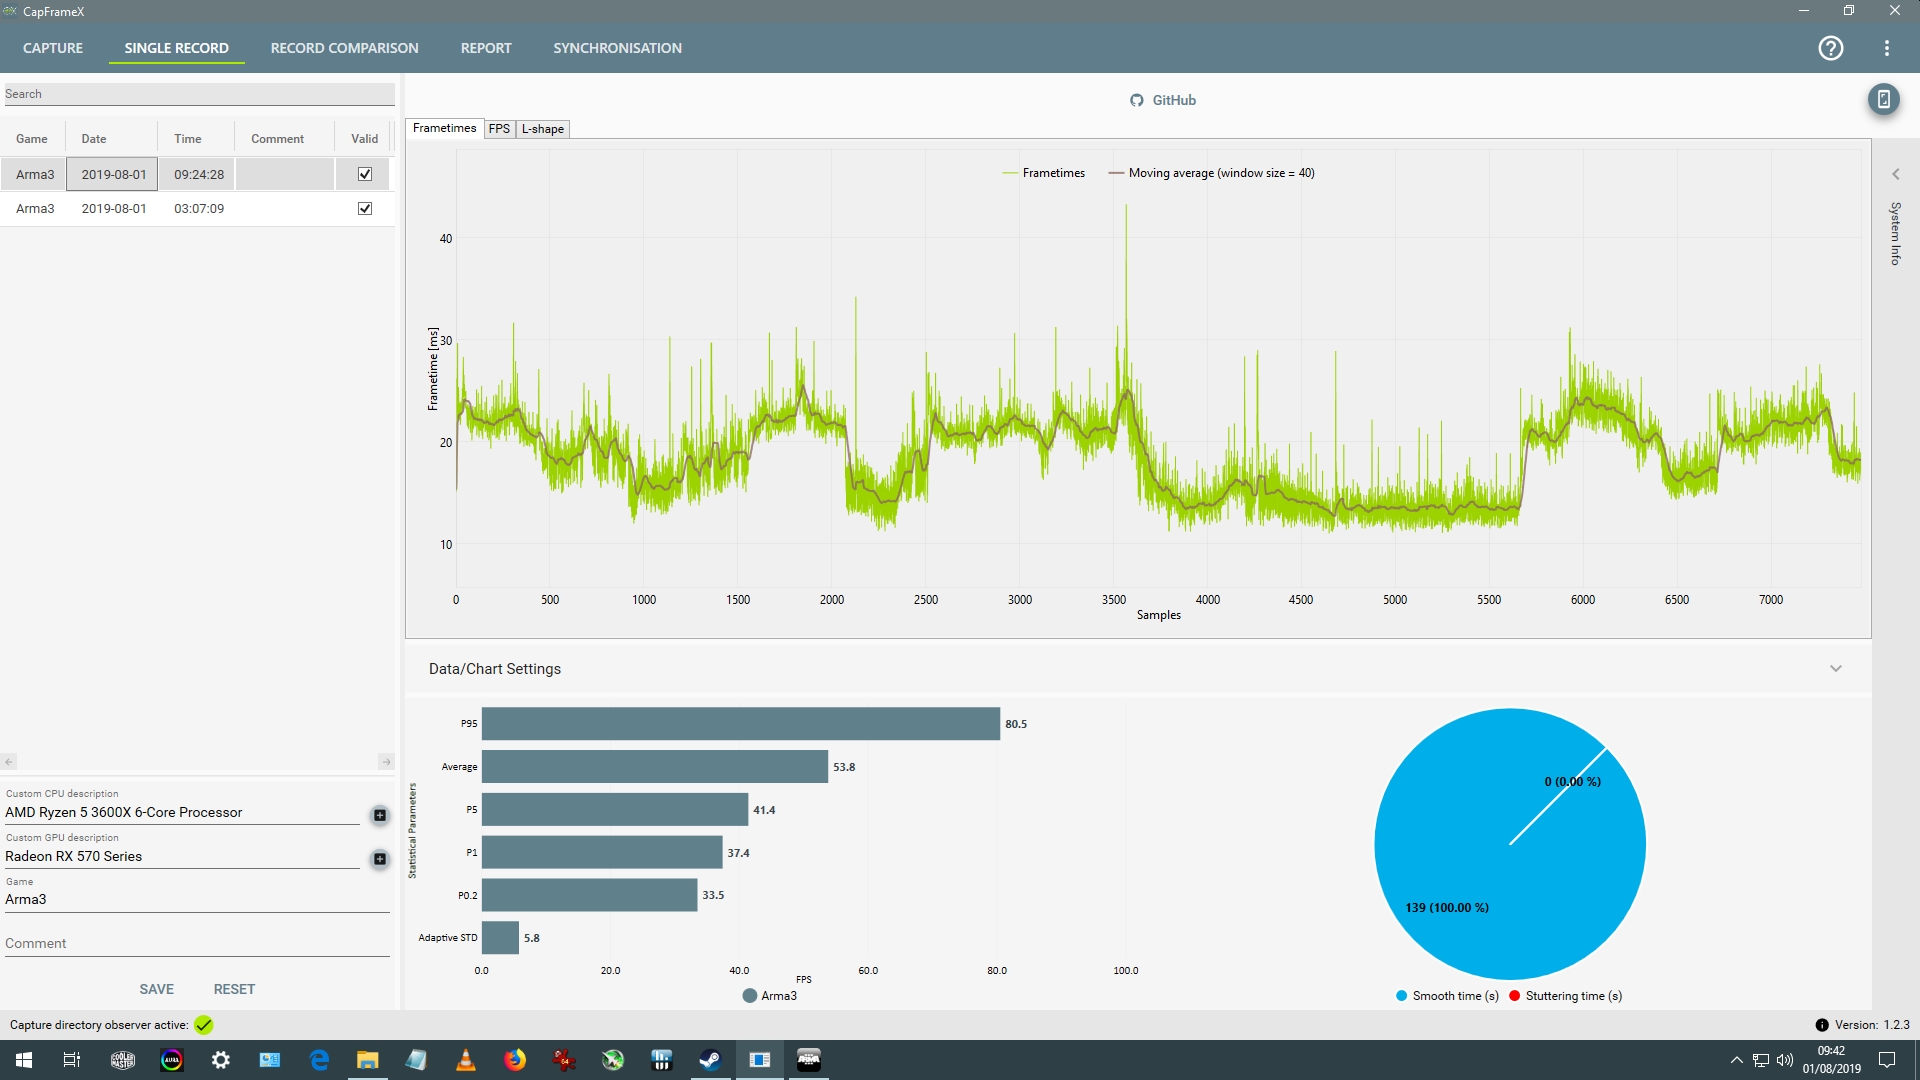Click the GitHub logo icon
This screenshot has width=1920, height=1080.
pos(1136,100)
